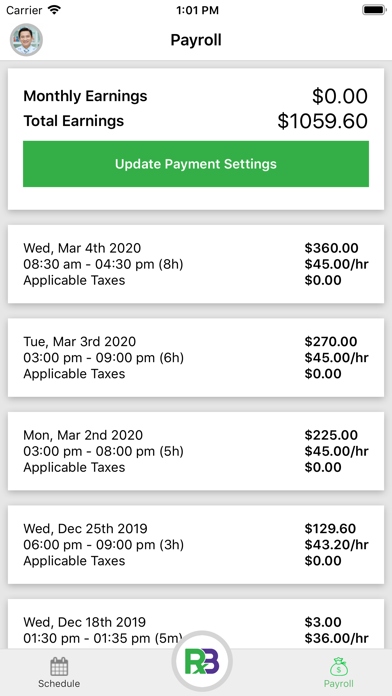This screenshot has width=392, height=696.
Task: Tap the RxB center logo button
Action: [202, 661]
